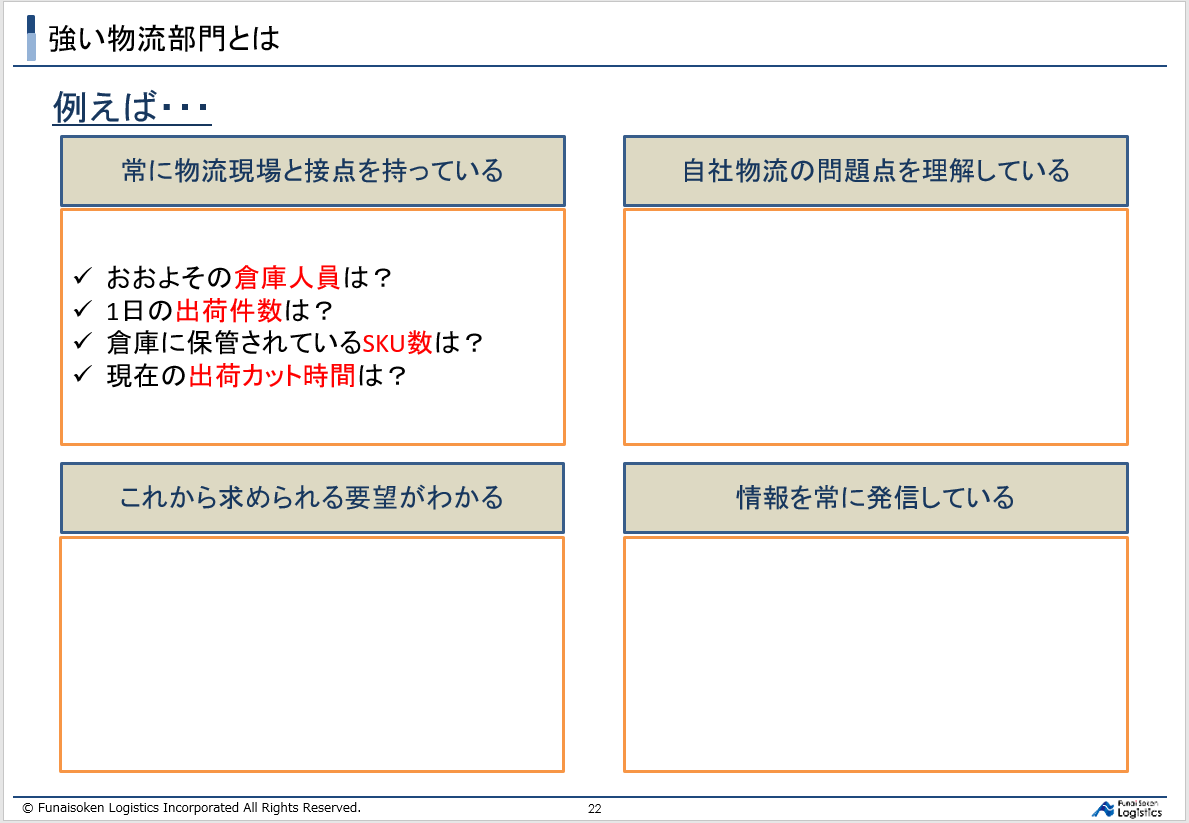Viewport: 1189px width, 823px height.
Task: Click the page number 22 in the footer
Action: click(x=594, y=809)
